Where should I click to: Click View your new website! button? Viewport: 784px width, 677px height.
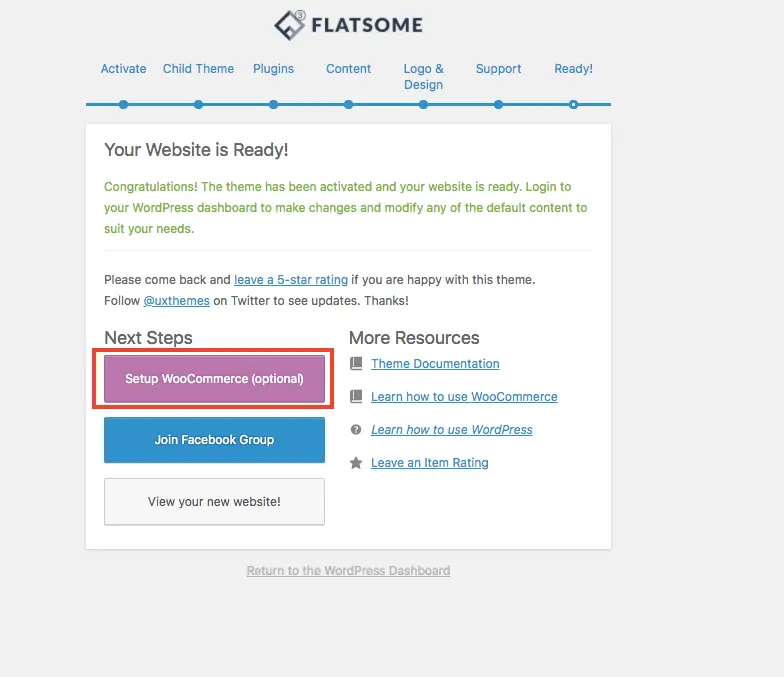pyautogui.click(x=214, y=502)
